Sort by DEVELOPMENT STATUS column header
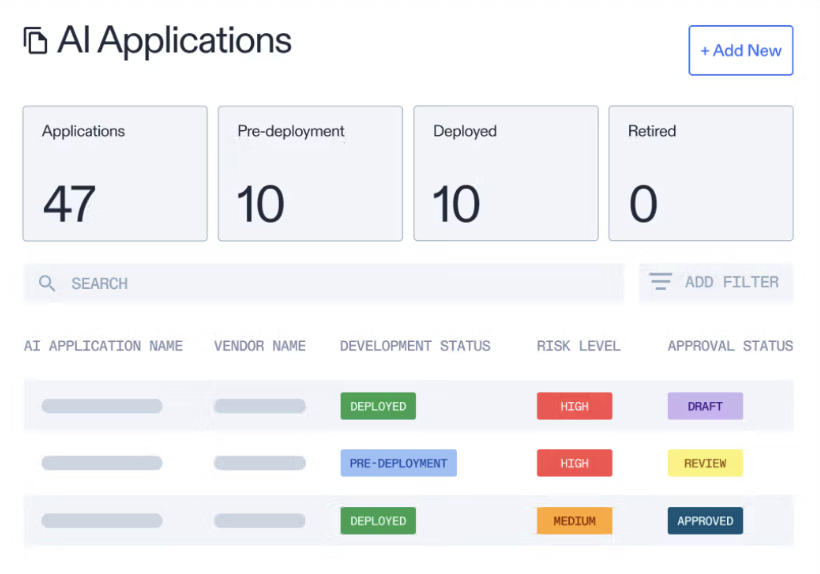The width and height of the screenshot is (820, 574). (x=415, y=346)
